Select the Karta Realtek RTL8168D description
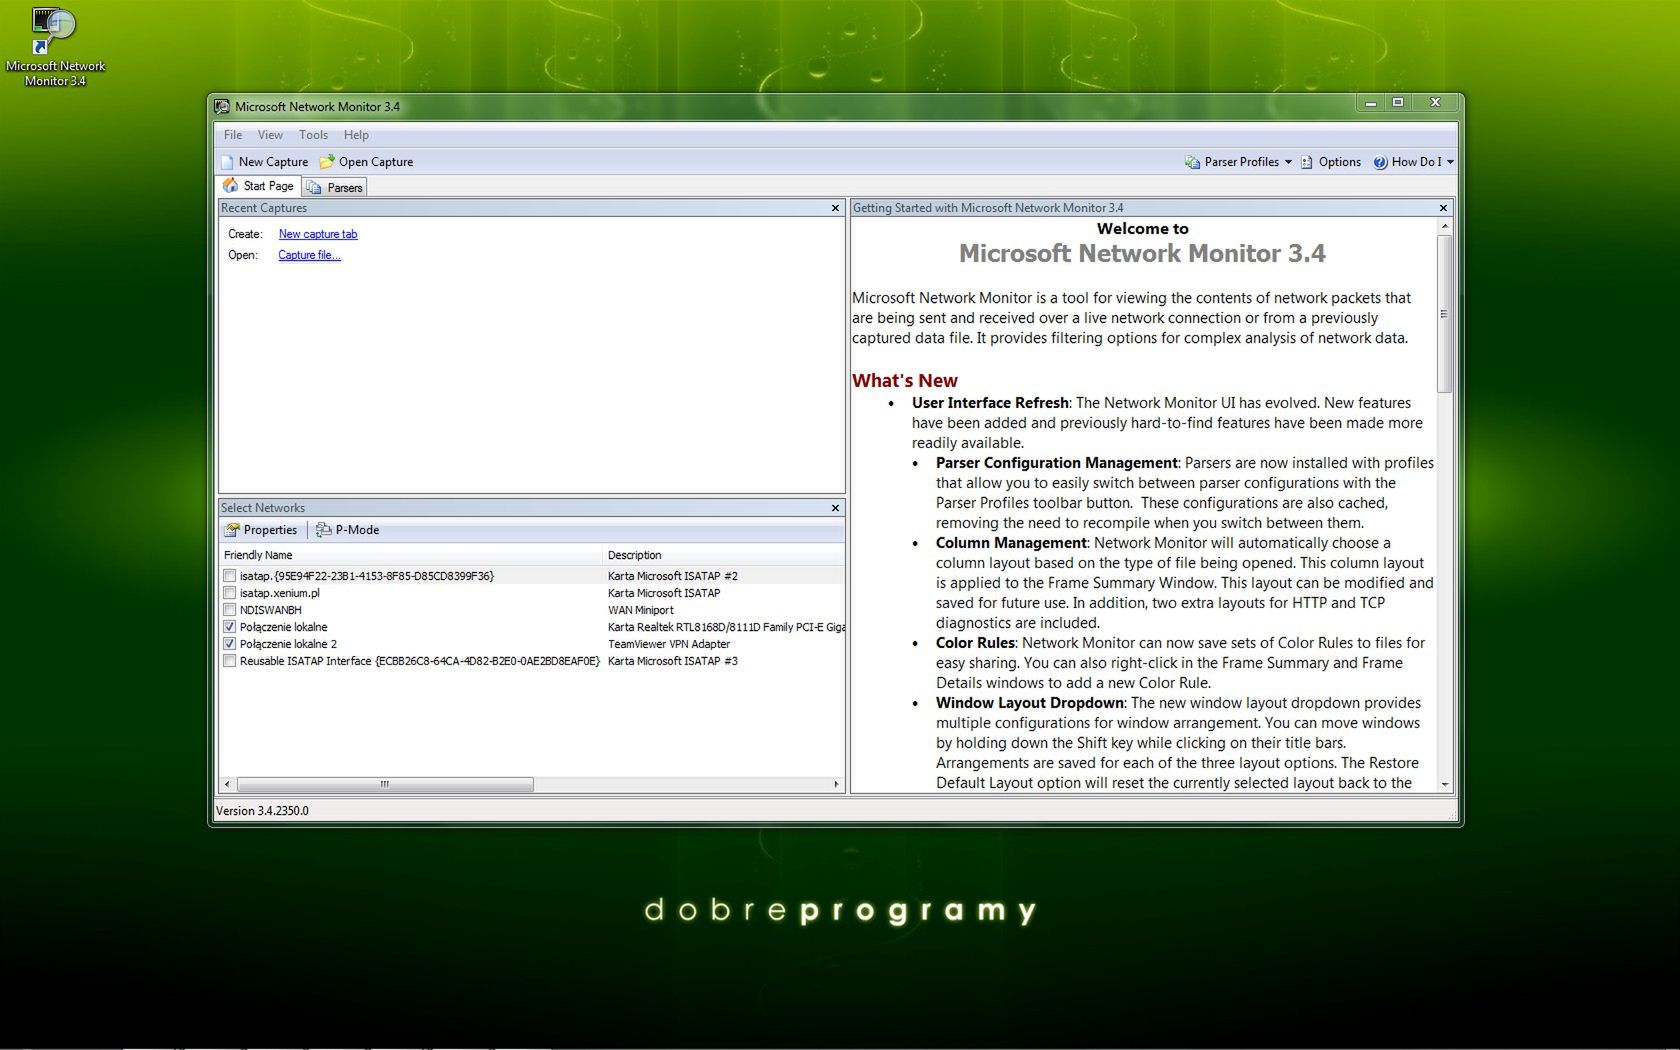The height and width of the screenshot is (1050, 1680). [x=726, y=627]
